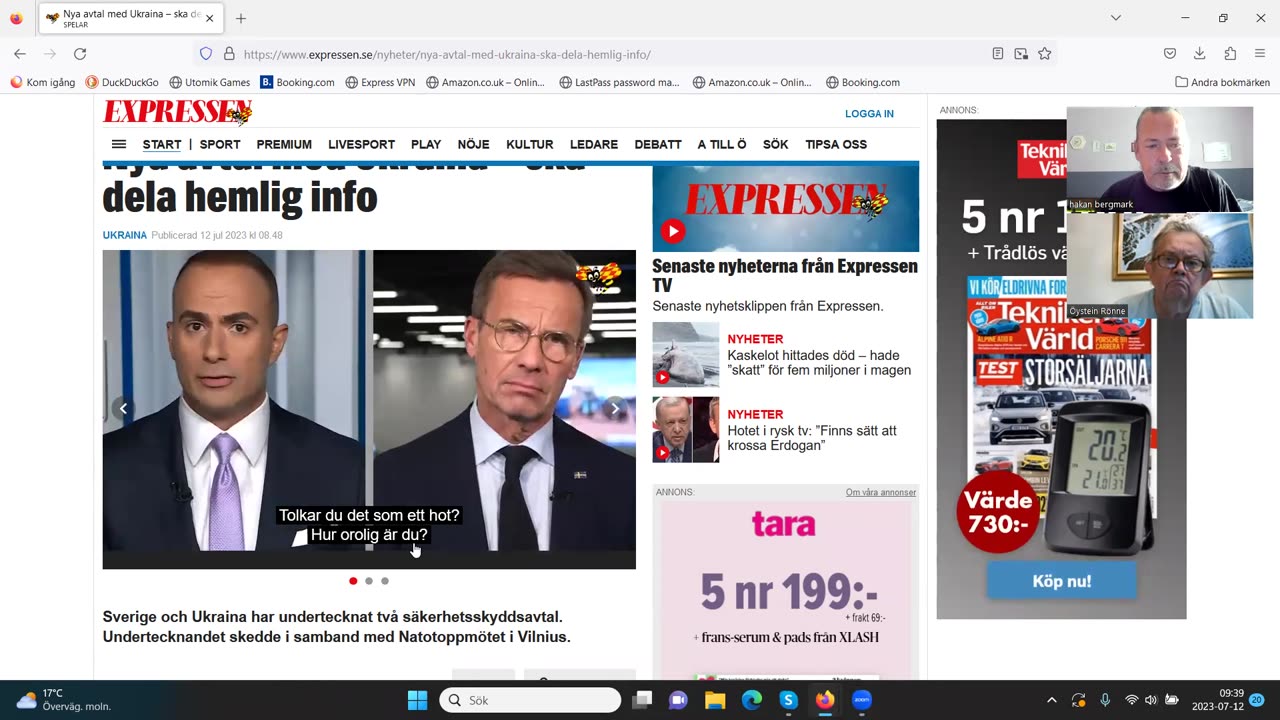Open Firefox downloads panel icon
This screenshot has width=1280, height=720.
coord(1200,54)
